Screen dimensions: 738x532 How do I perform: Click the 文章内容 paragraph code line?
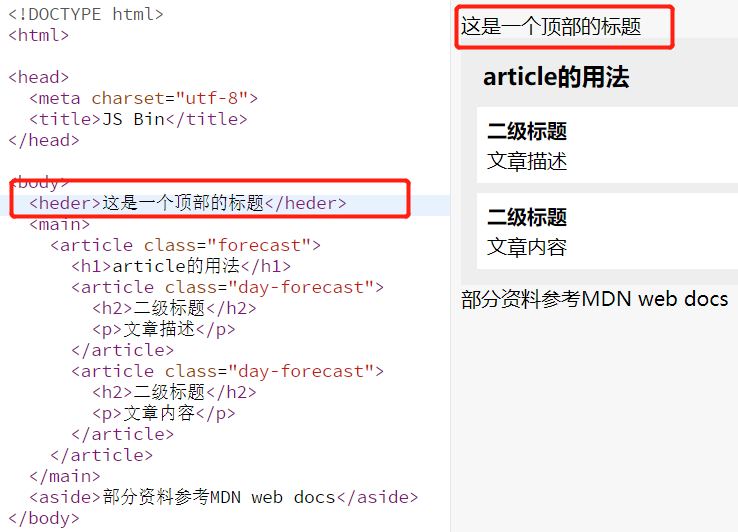coord(164,413)
